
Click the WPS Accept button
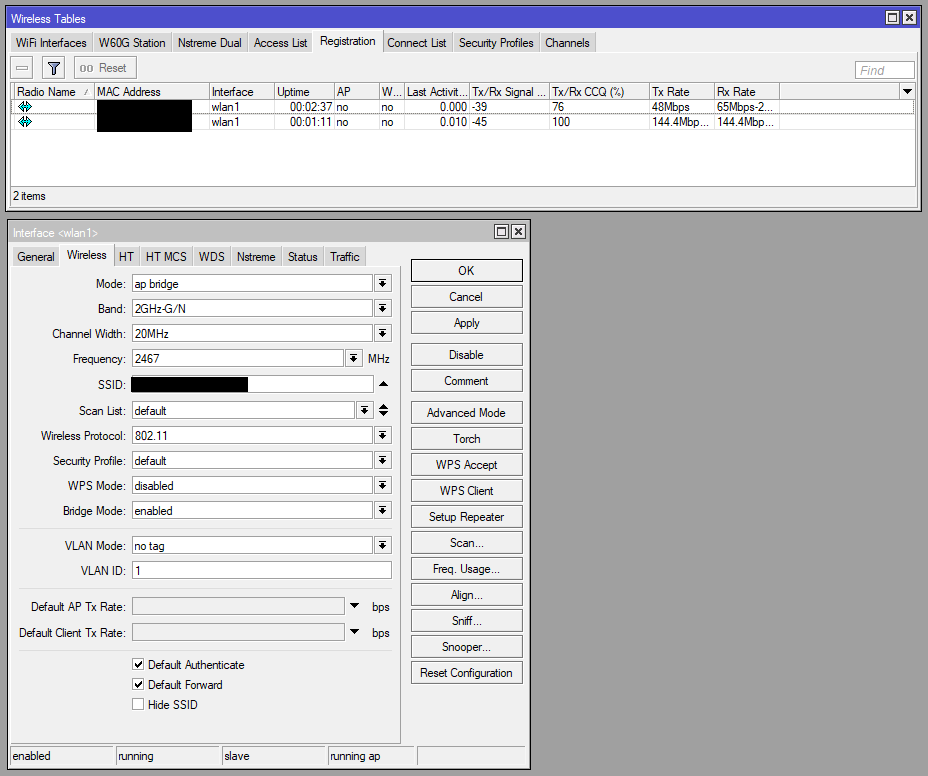coord(466,465)
